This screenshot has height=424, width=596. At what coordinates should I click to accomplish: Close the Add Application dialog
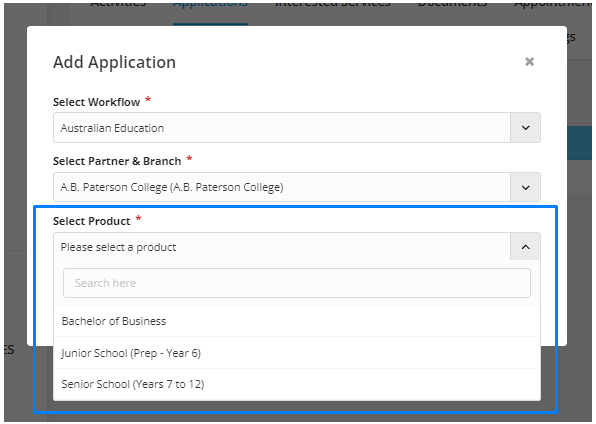click(529, 62)
